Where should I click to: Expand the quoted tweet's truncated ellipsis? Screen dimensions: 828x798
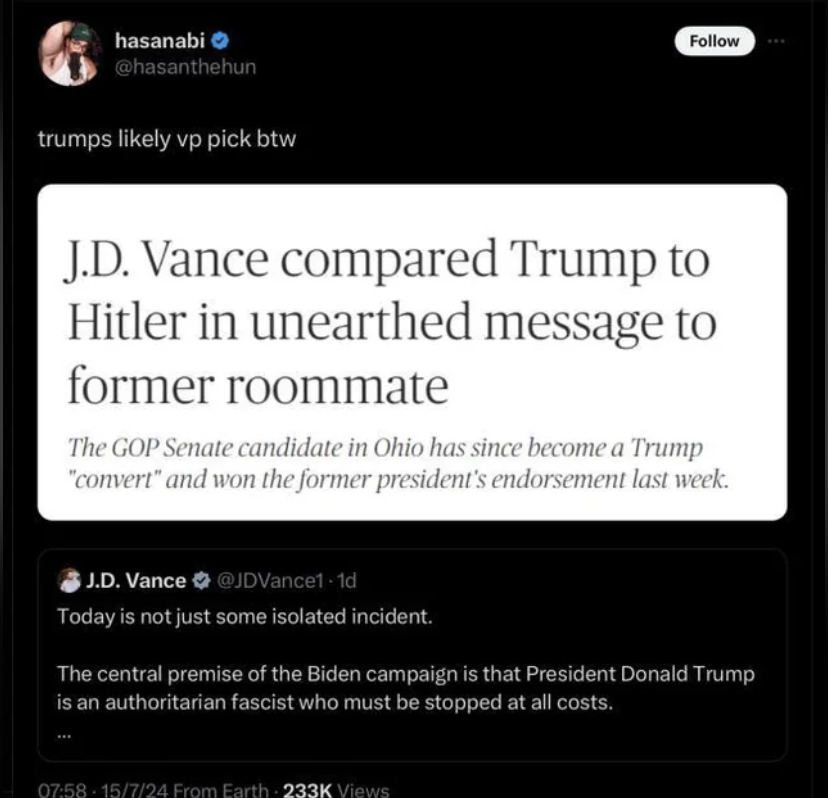pyautogui.click(x=63, y=734)
